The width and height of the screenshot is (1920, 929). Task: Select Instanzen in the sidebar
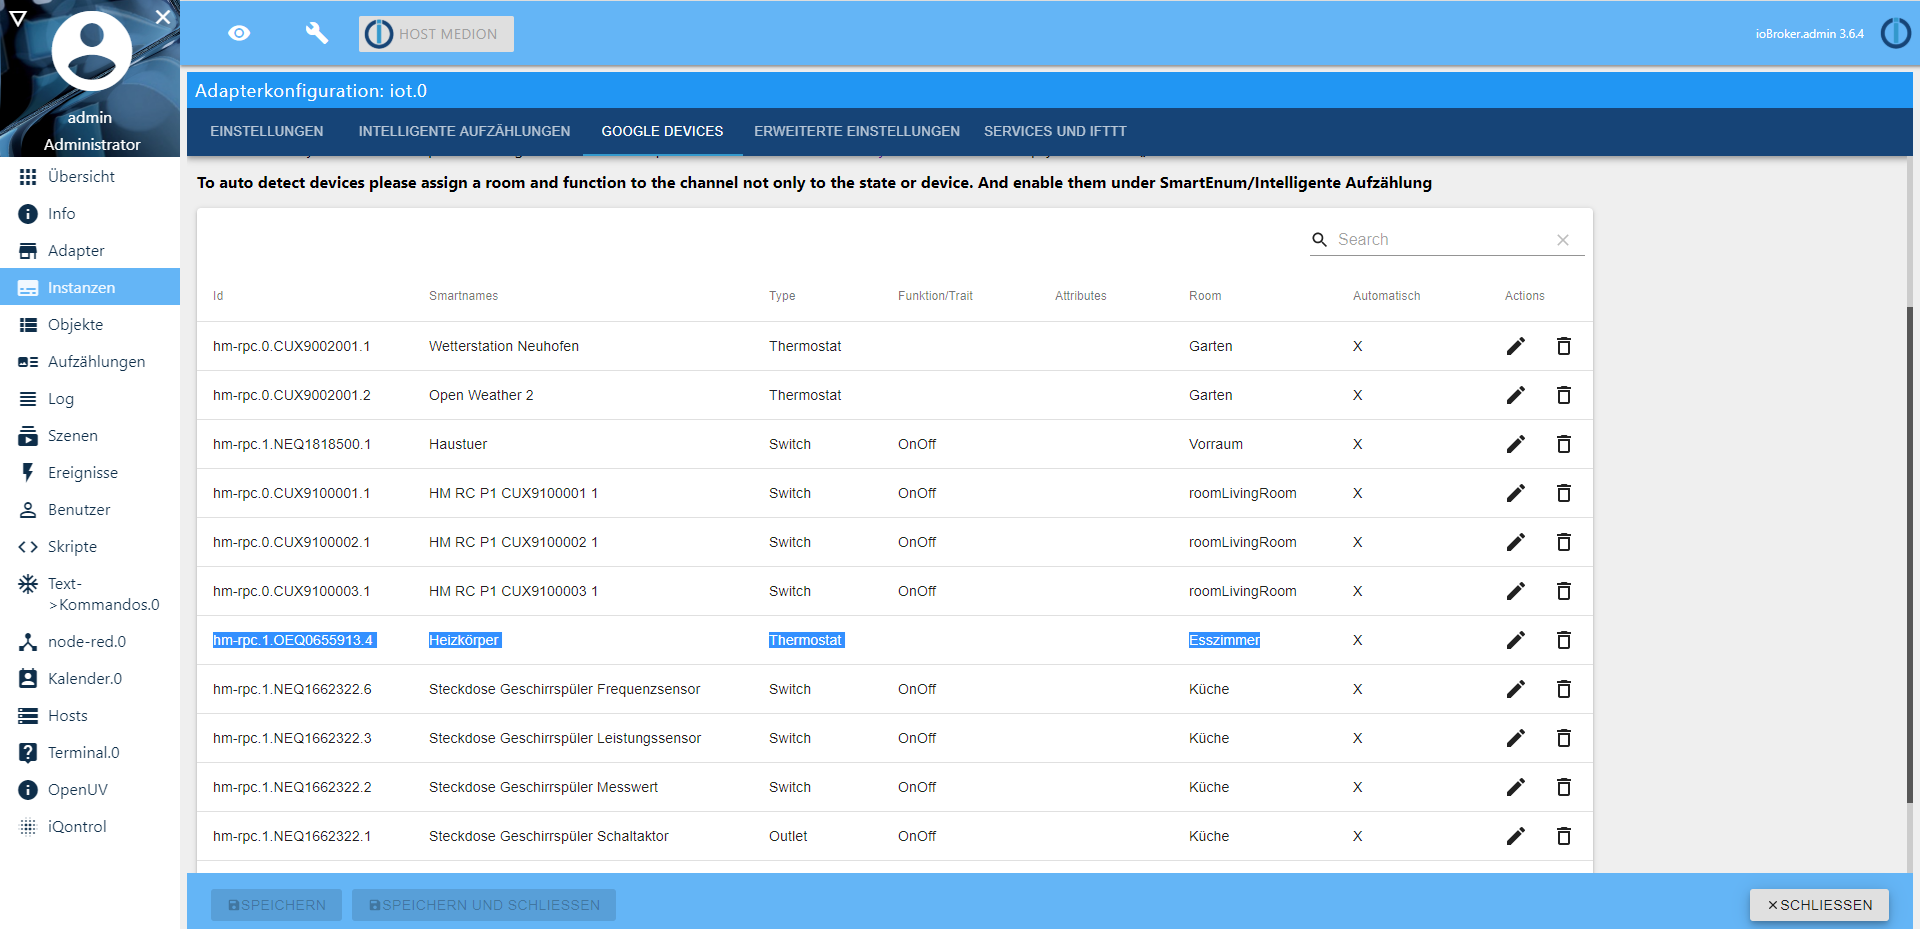point(90,287)
